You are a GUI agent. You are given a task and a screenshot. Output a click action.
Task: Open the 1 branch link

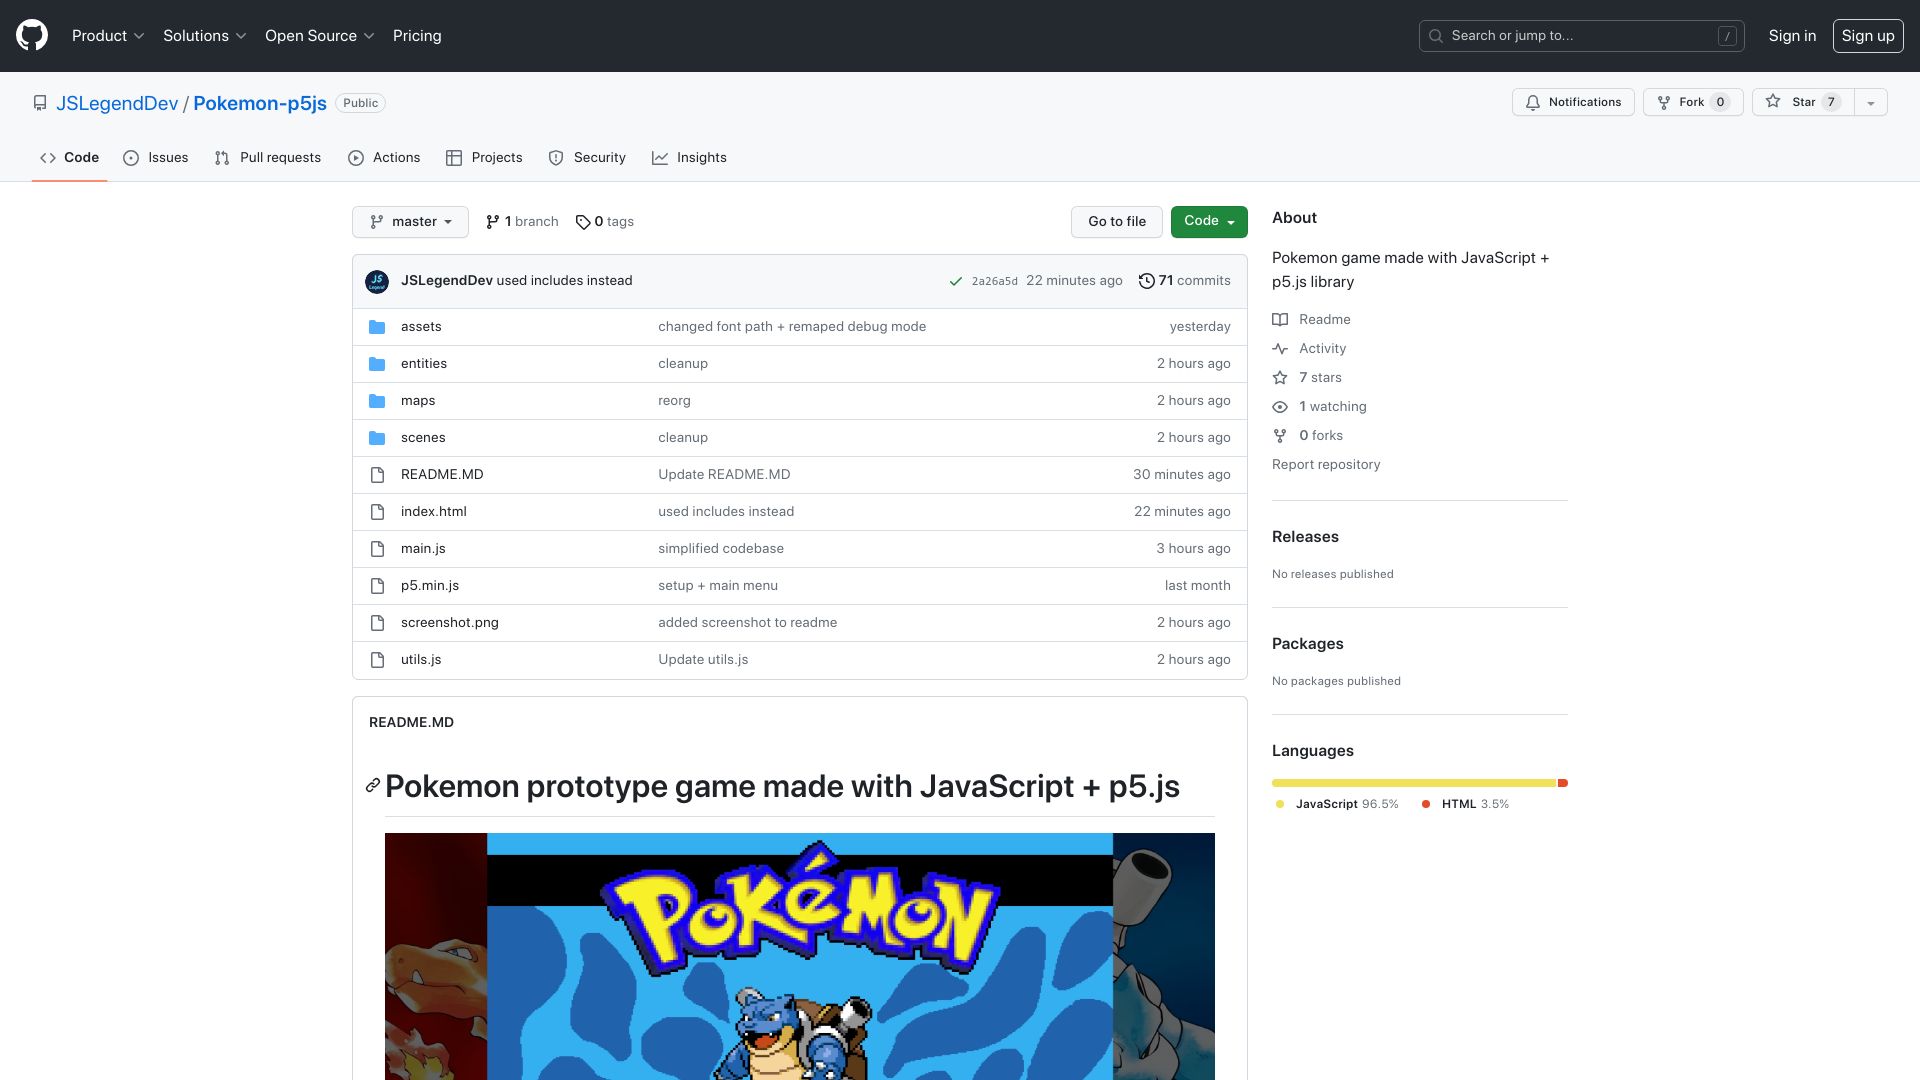[522, 222]
